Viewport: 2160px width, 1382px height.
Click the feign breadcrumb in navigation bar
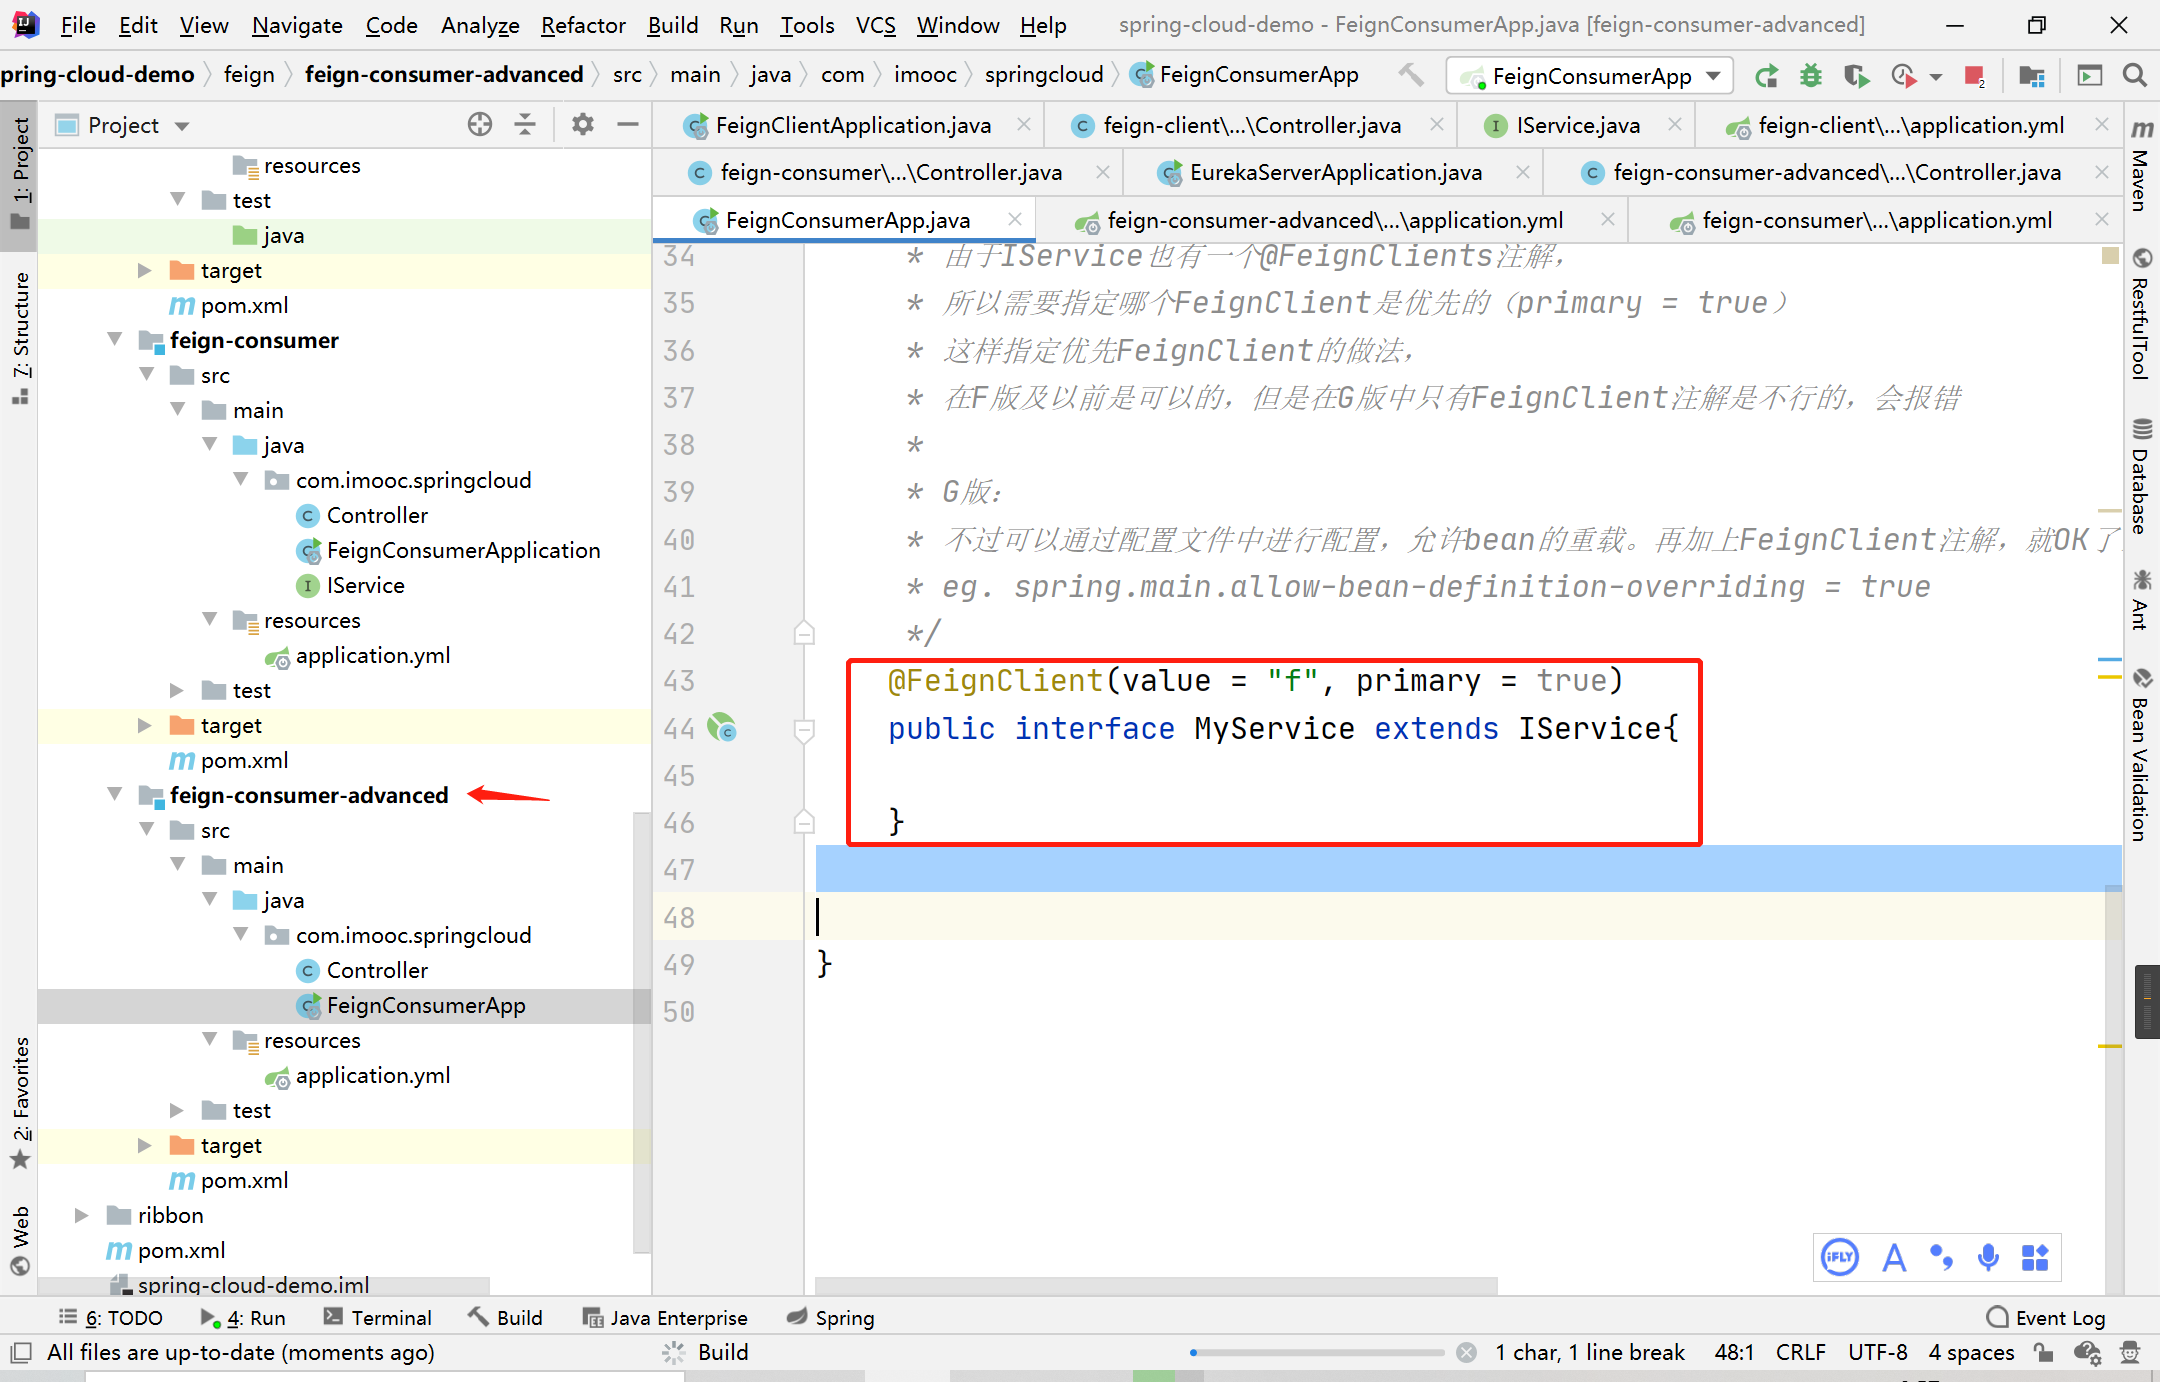click(249, 75)
